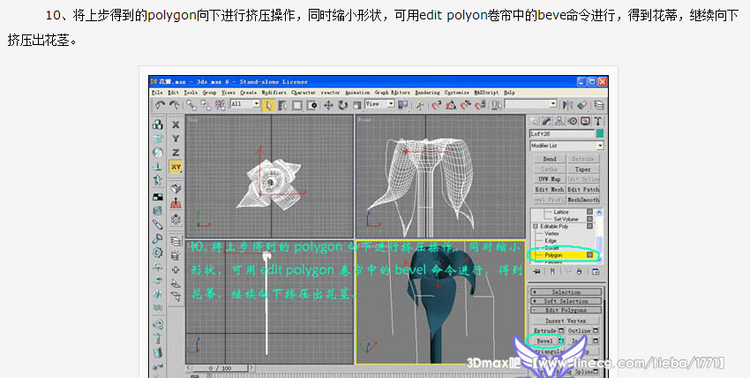This screenshot has height=378, width=750.
Task: Click Configure Modifier Sets icon
Action: pyautogui.click(x=596, y=272)
